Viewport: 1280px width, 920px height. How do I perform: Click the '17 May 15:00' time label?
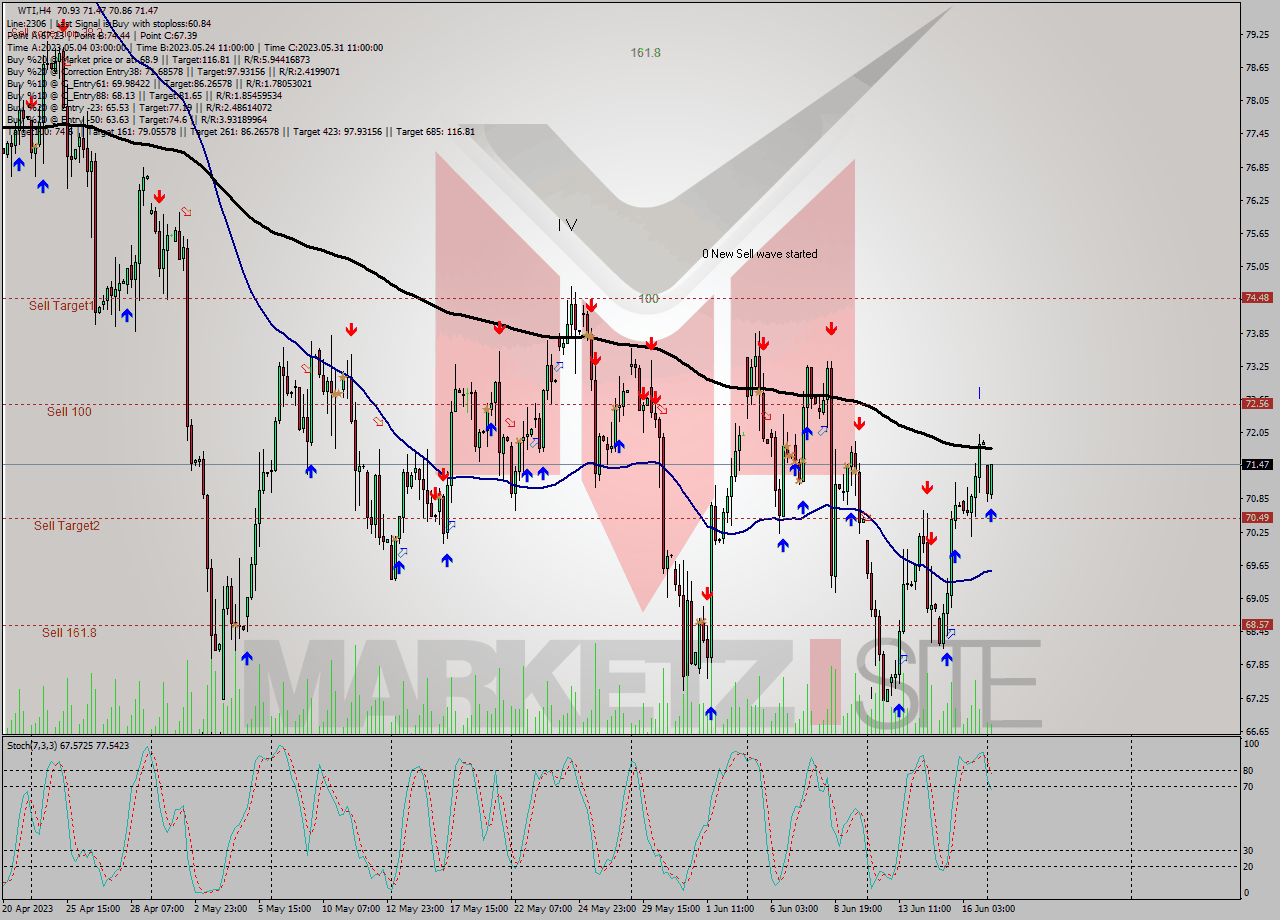click(477, 909)
